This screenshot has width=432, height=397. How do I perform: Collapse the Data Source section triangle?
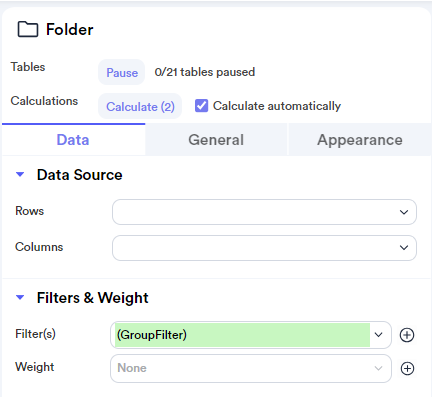pyautogui.click(x=20, y=174)
